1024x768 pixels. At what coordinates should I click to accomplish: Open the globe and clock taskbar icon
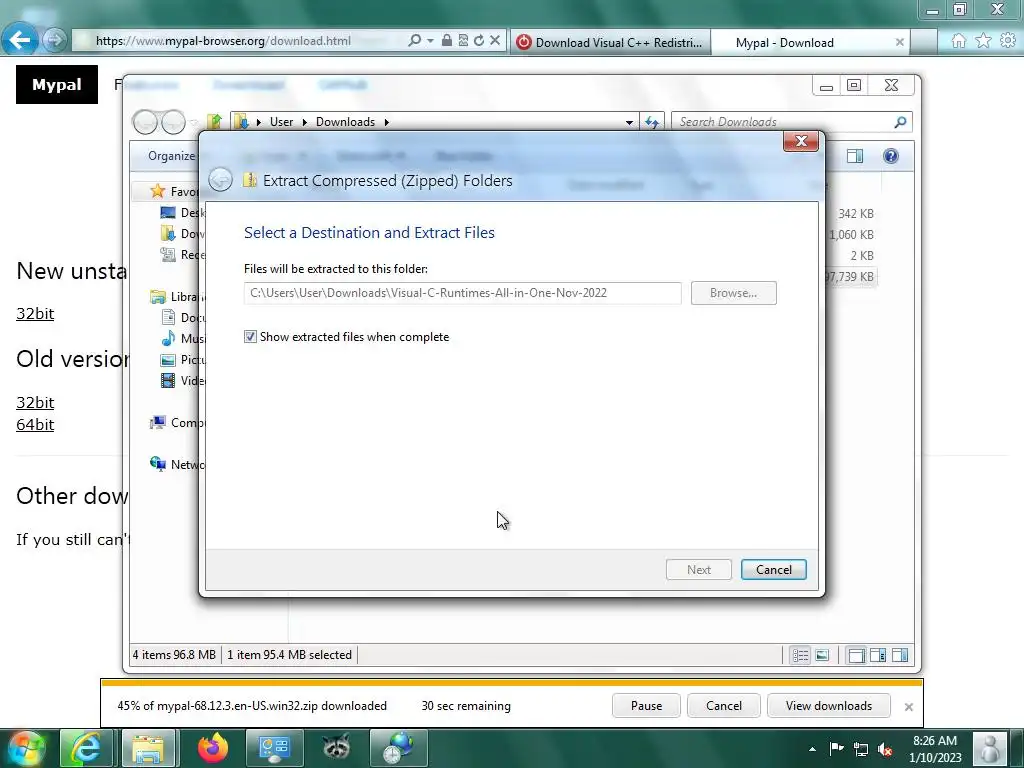tap(398, 748)
